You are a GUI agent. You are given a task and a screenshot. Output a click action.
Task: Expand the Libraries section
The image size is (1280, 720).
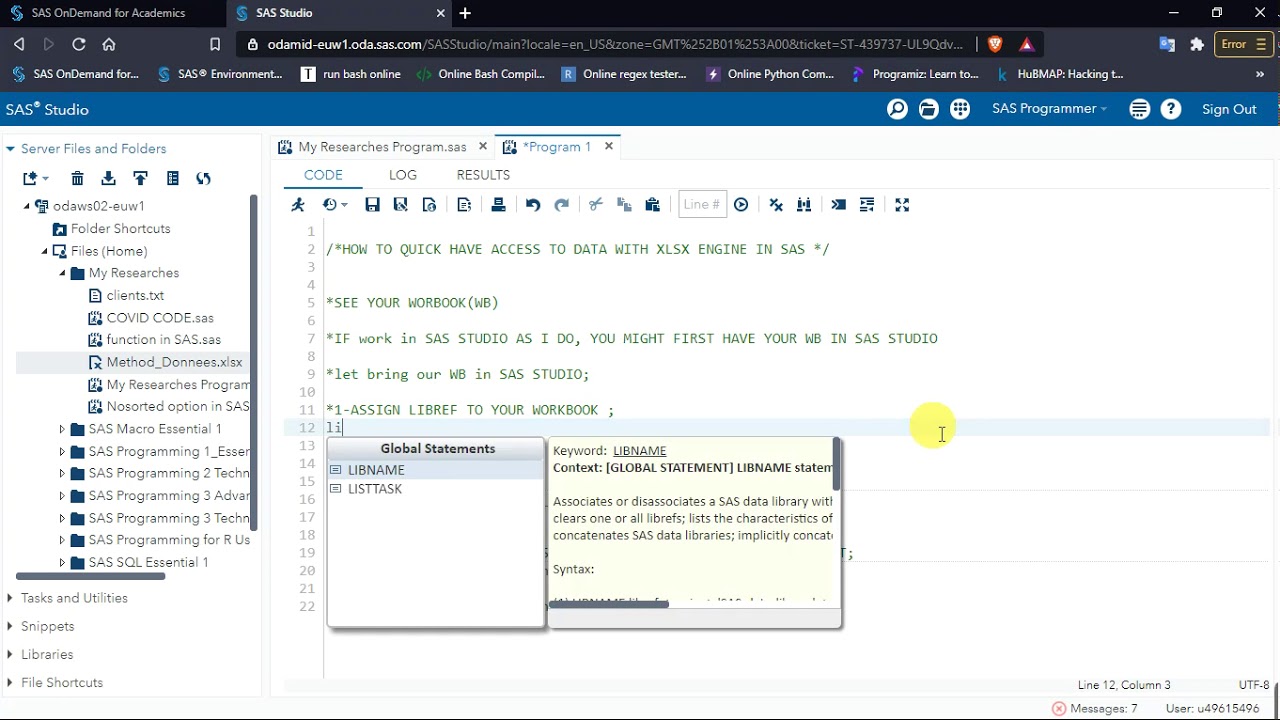pos(10,654)
